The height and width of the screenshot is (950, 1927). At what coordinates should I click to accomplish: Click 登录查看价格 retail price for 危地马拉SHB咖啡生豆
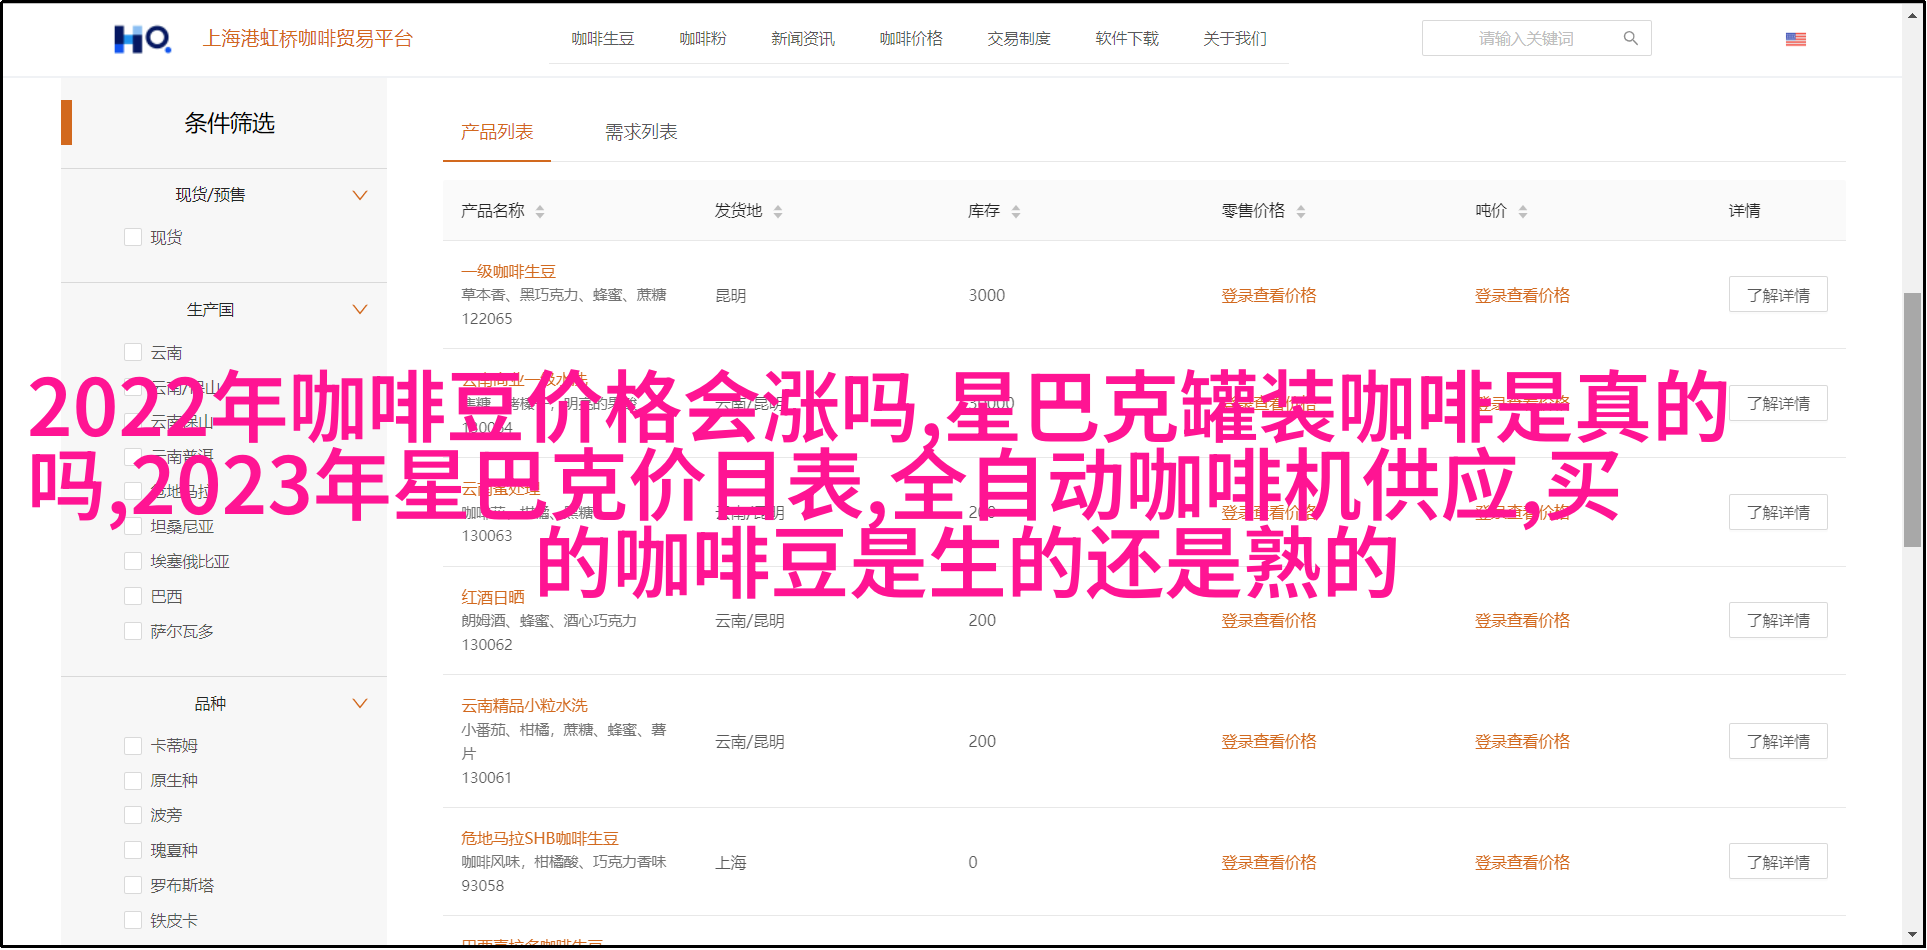(1269, 863)
